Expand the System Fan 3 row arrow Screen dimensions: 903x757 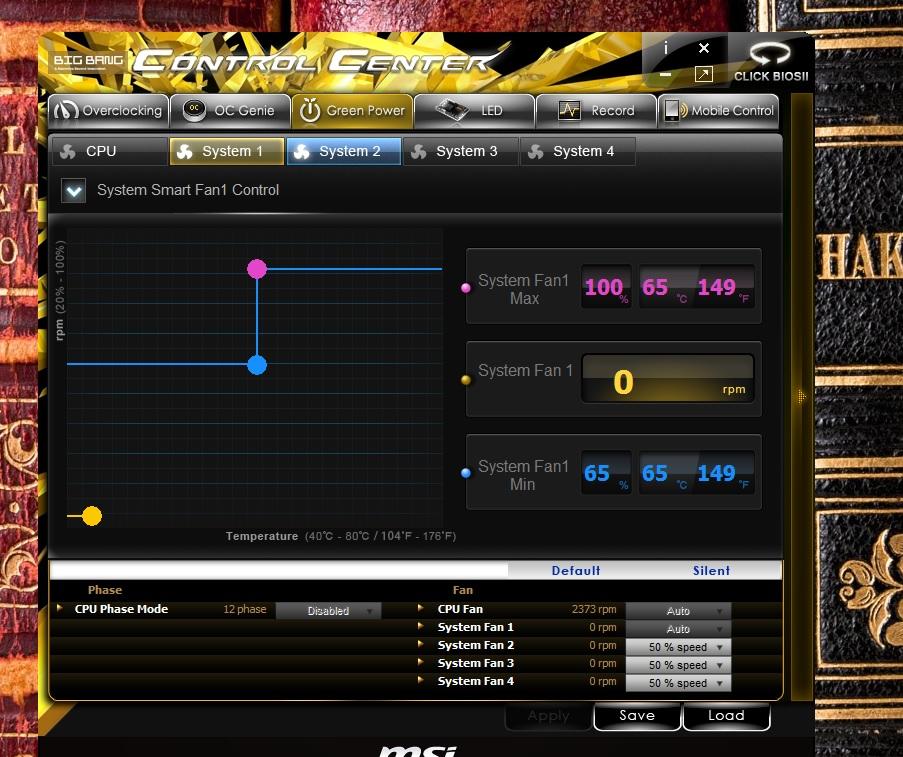point(420,662)
